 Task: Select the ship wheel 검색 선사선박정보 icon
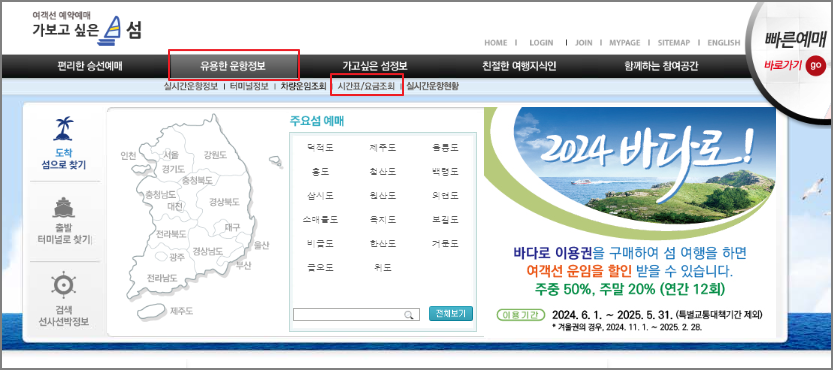point(63,285)
